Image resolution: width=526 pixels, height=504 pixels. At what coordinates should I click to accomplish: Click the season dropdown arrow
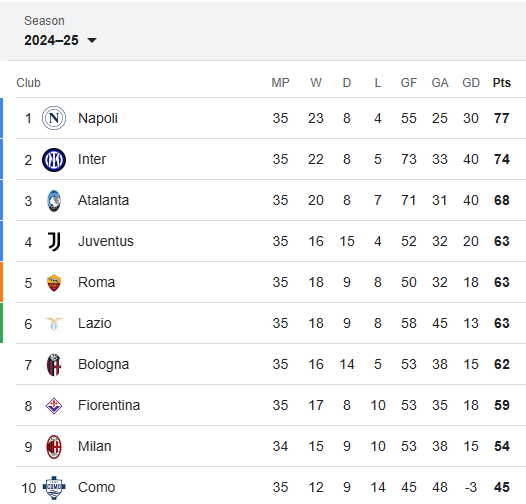coord(92,41)
